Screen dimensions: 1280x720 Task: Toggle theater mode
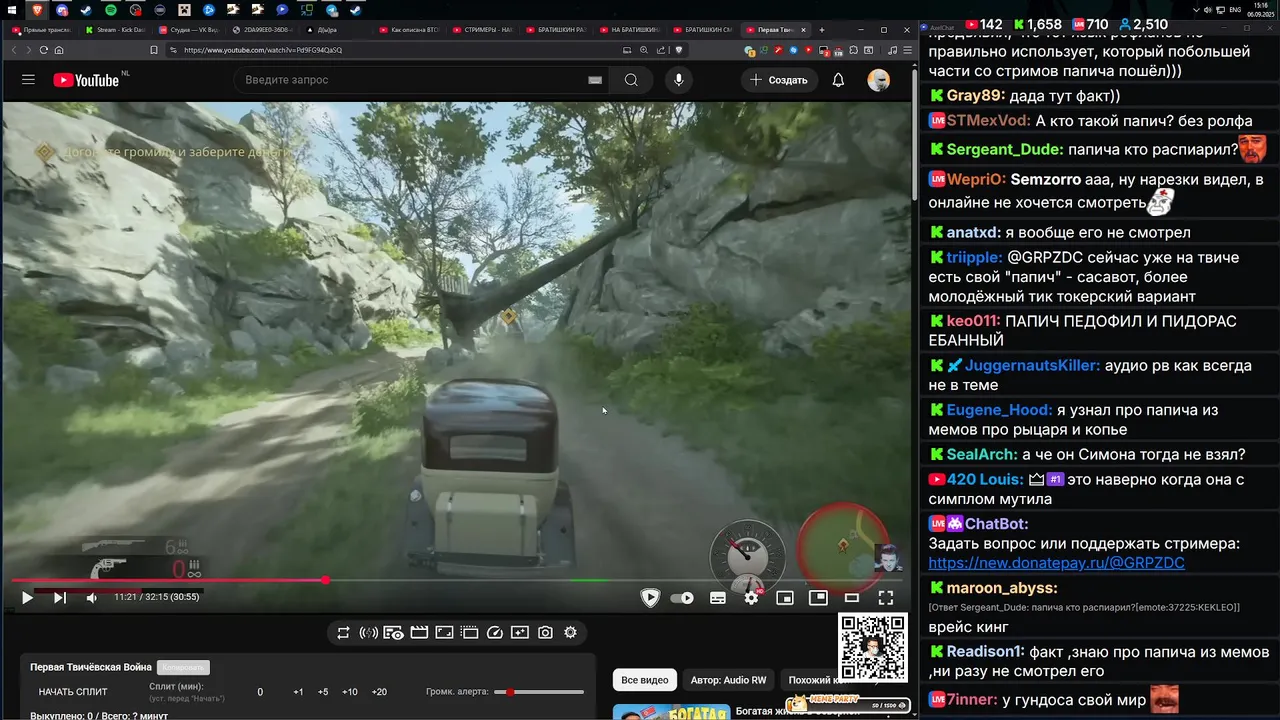point(852,598)
